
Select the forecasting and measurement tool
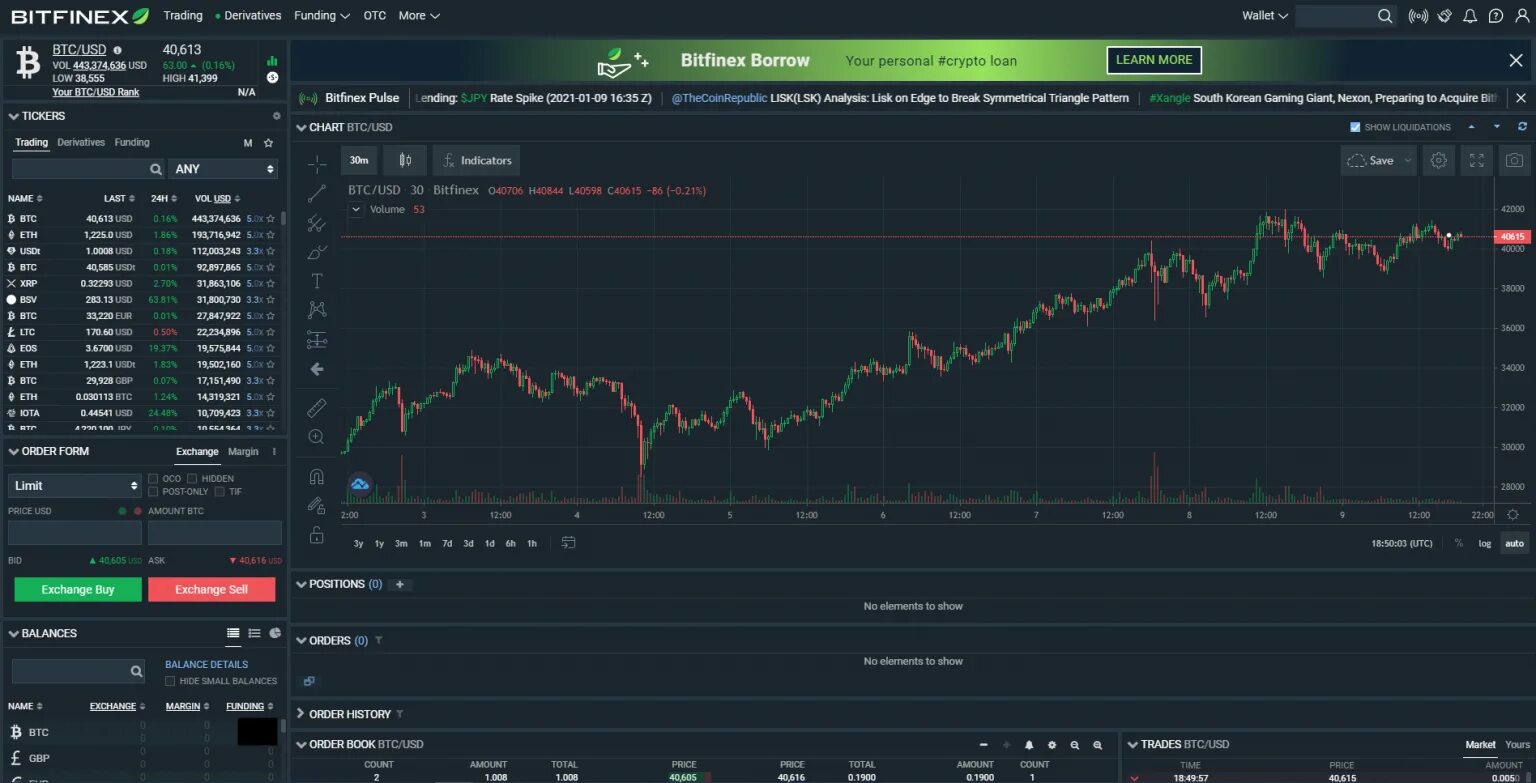click(317, 340)
